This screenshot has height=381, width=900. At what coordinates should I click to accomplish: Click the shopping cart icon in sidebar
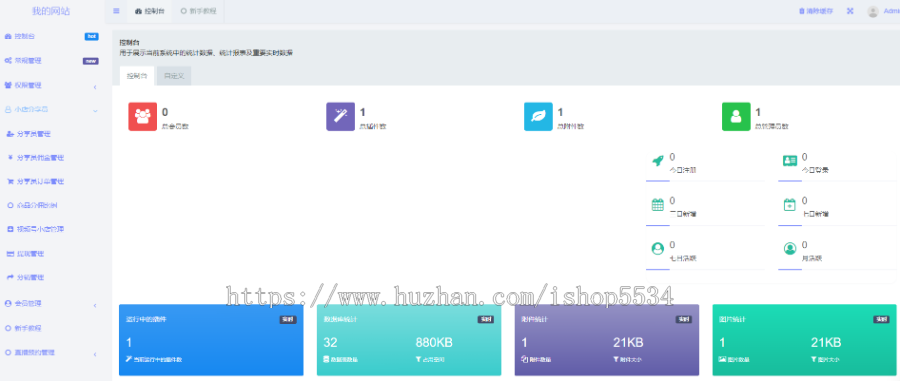10,181
